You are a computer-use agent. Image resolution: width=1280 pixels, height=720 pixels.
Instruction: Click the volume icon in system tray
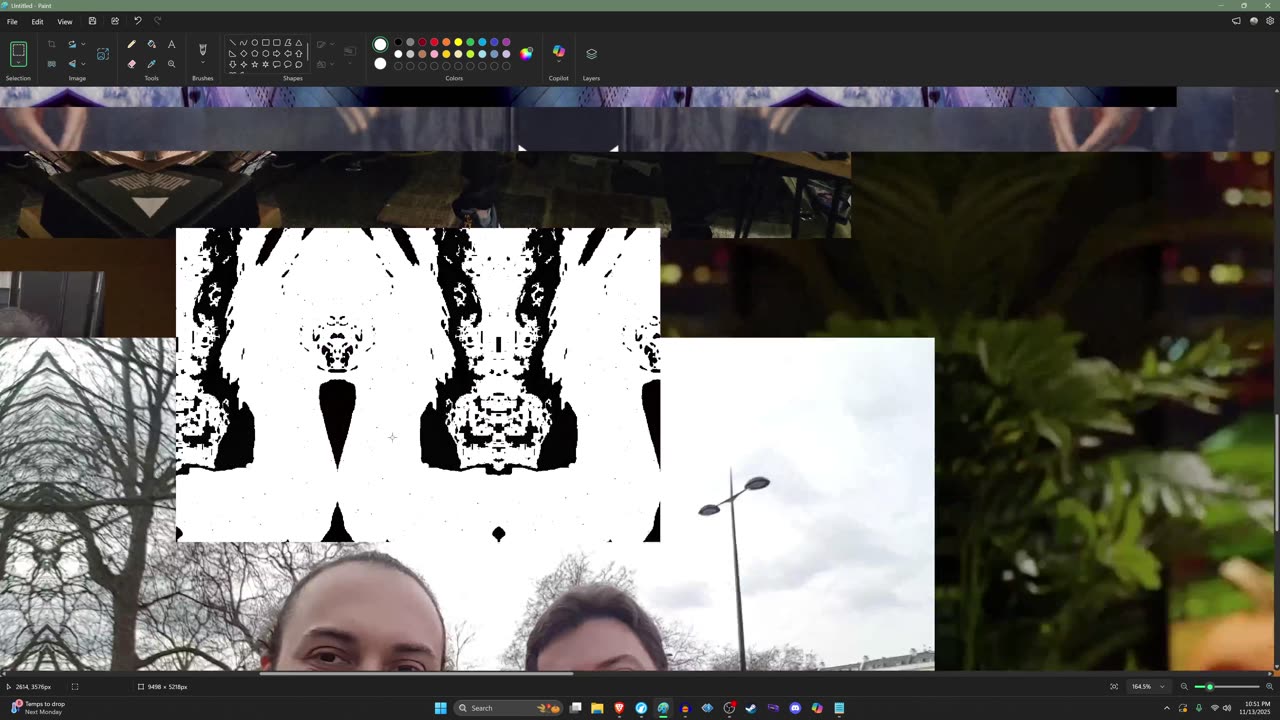pos(1227,708)
